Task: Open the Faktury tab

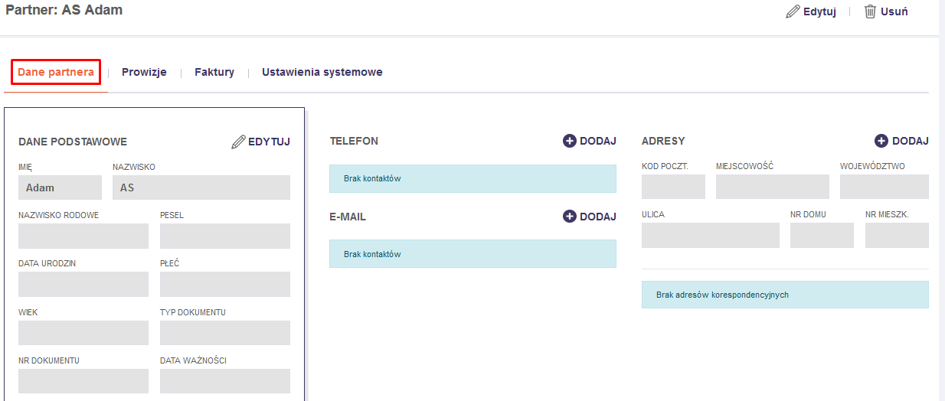Action: 214,72
